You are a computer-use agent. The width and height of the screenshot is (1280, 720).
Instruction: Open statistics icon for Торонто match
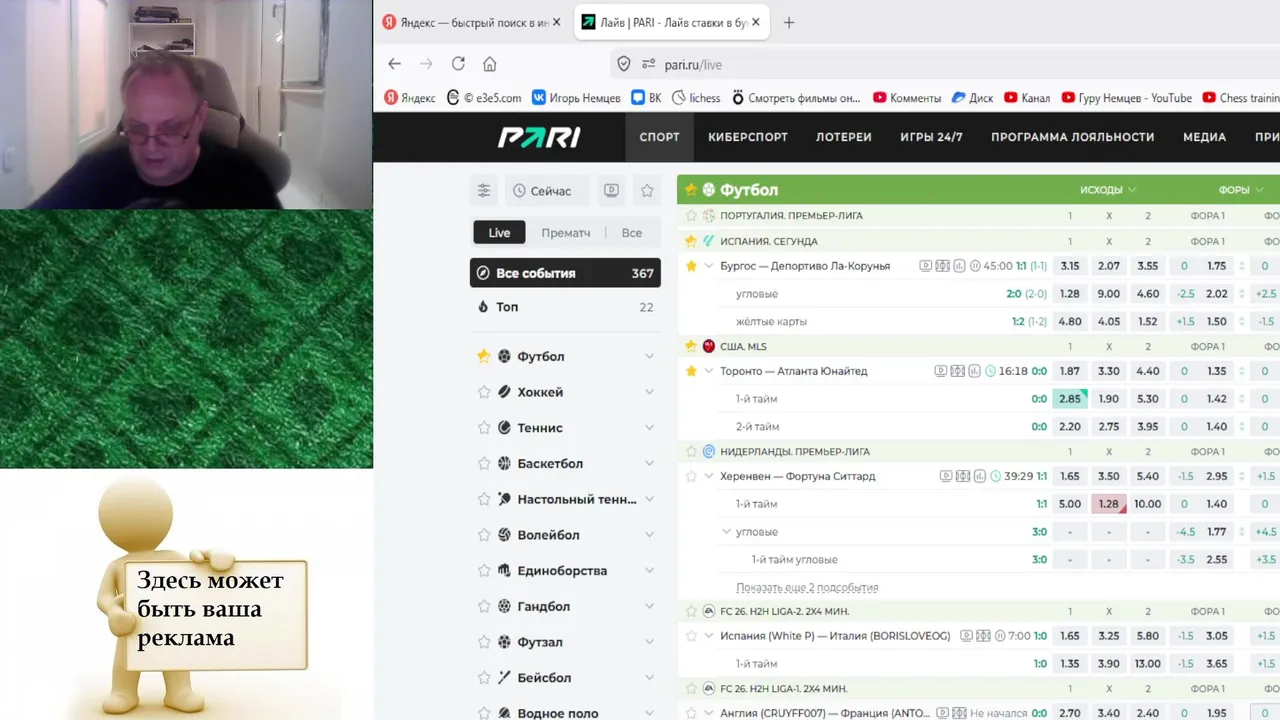(975, 371)
